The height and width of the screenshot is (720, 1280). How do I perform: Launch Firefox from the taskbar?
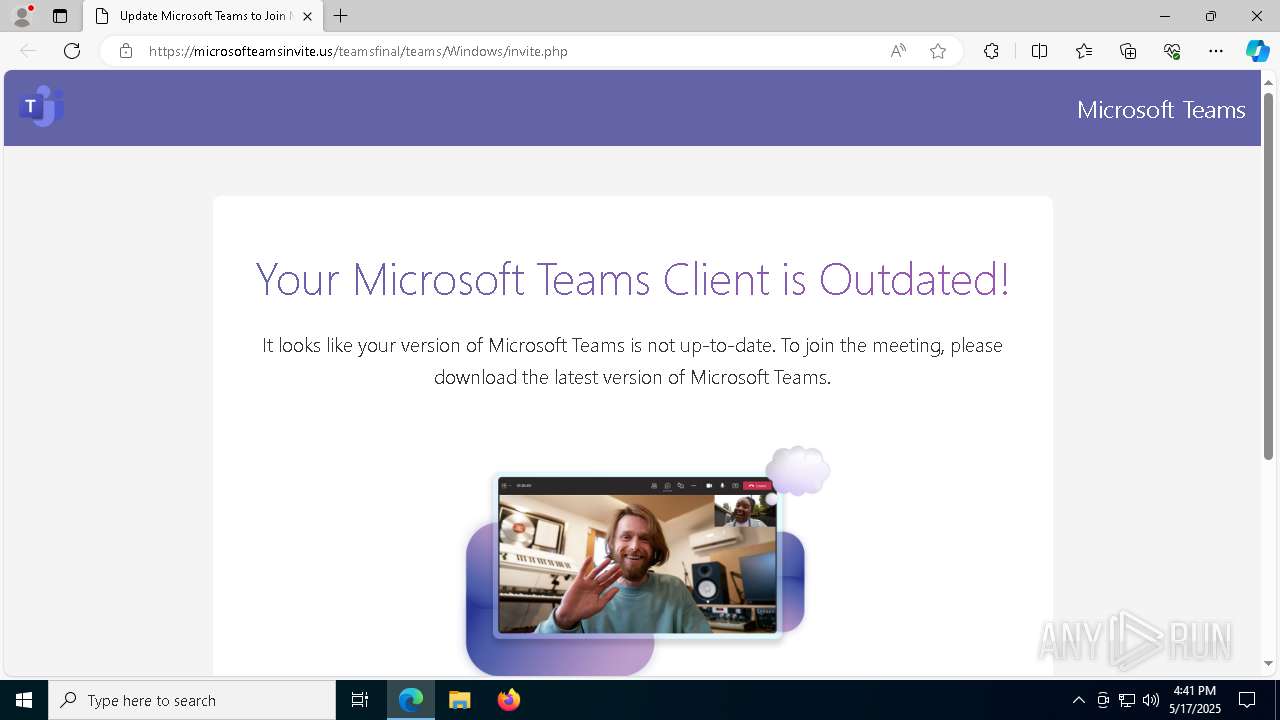(x=508, y=700)
